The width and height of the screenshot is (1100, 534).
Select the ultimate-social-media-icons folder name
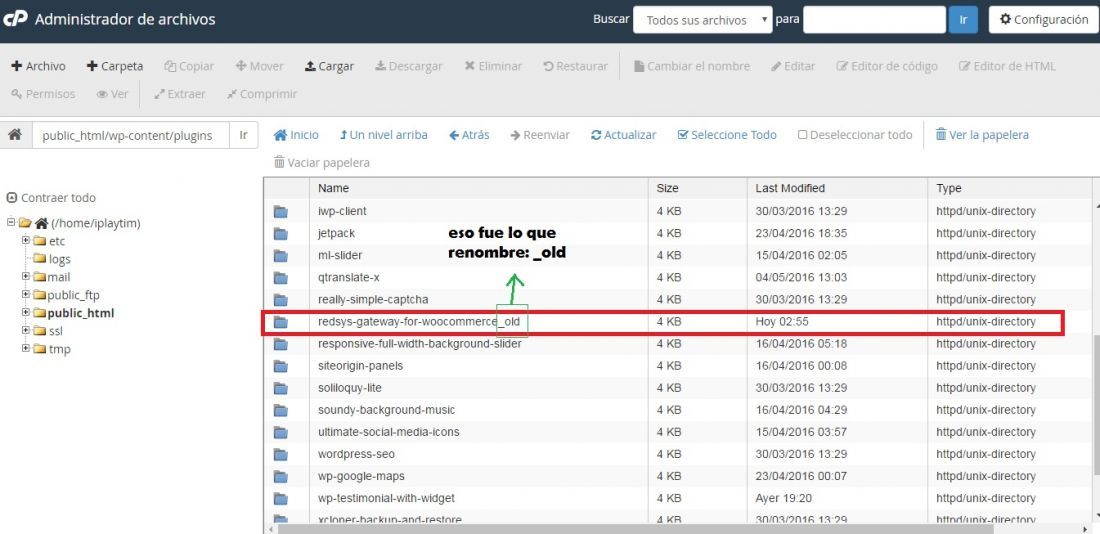click(389, 432)
